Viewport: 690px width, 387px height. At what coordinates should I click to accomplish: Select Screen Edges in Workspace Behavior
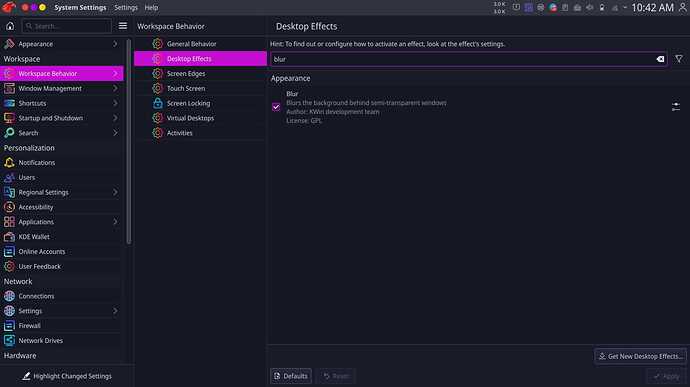coord(200,74)
